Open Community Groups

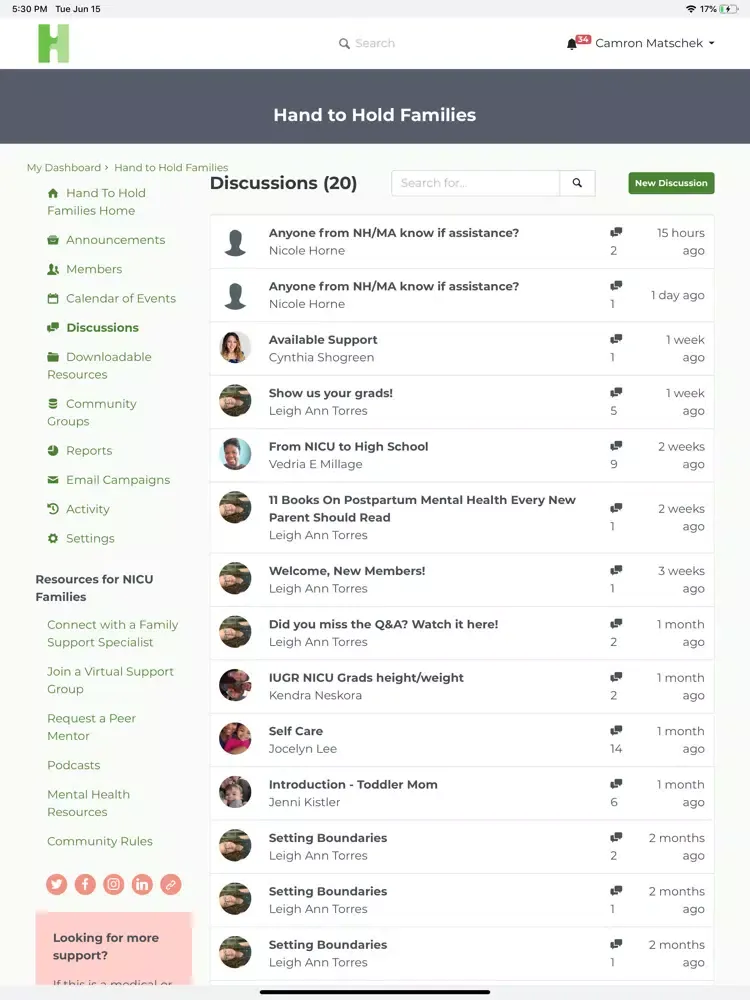point(92,413)
